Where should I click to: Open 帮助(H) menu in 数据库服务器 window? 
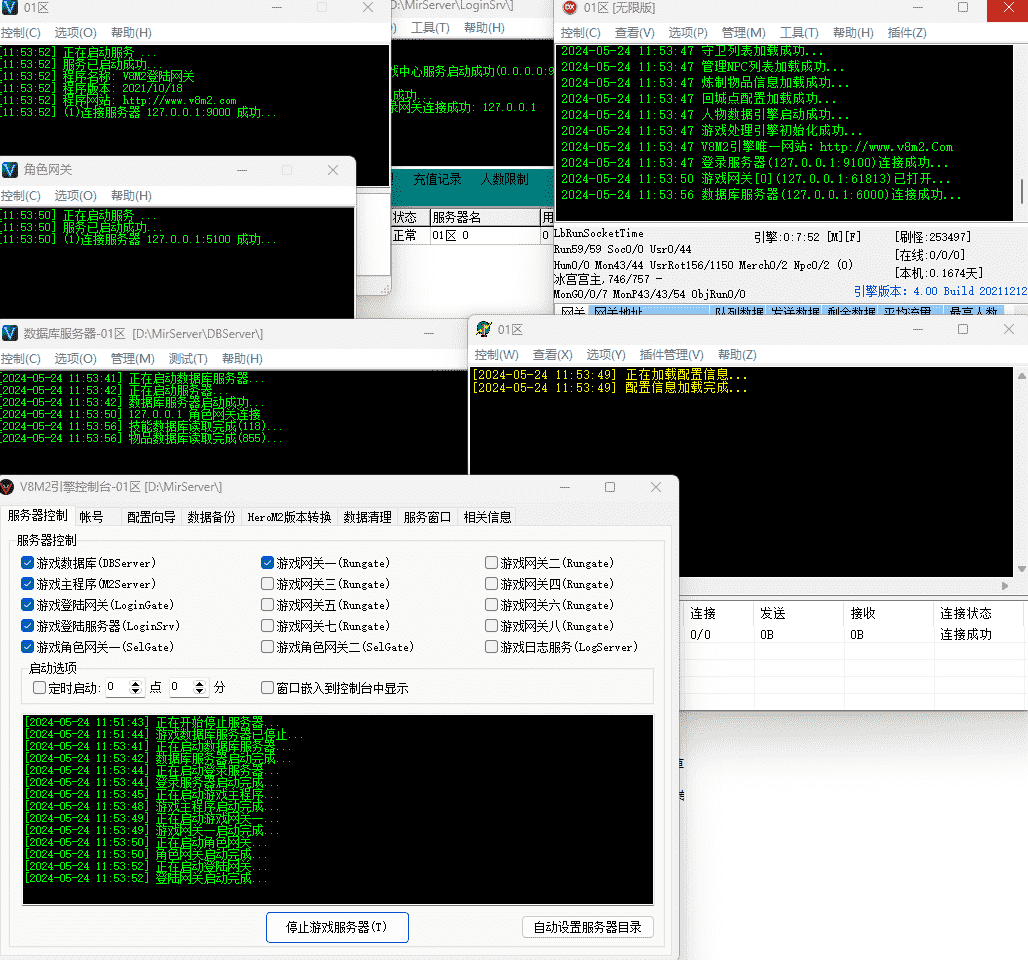point(242,359)
